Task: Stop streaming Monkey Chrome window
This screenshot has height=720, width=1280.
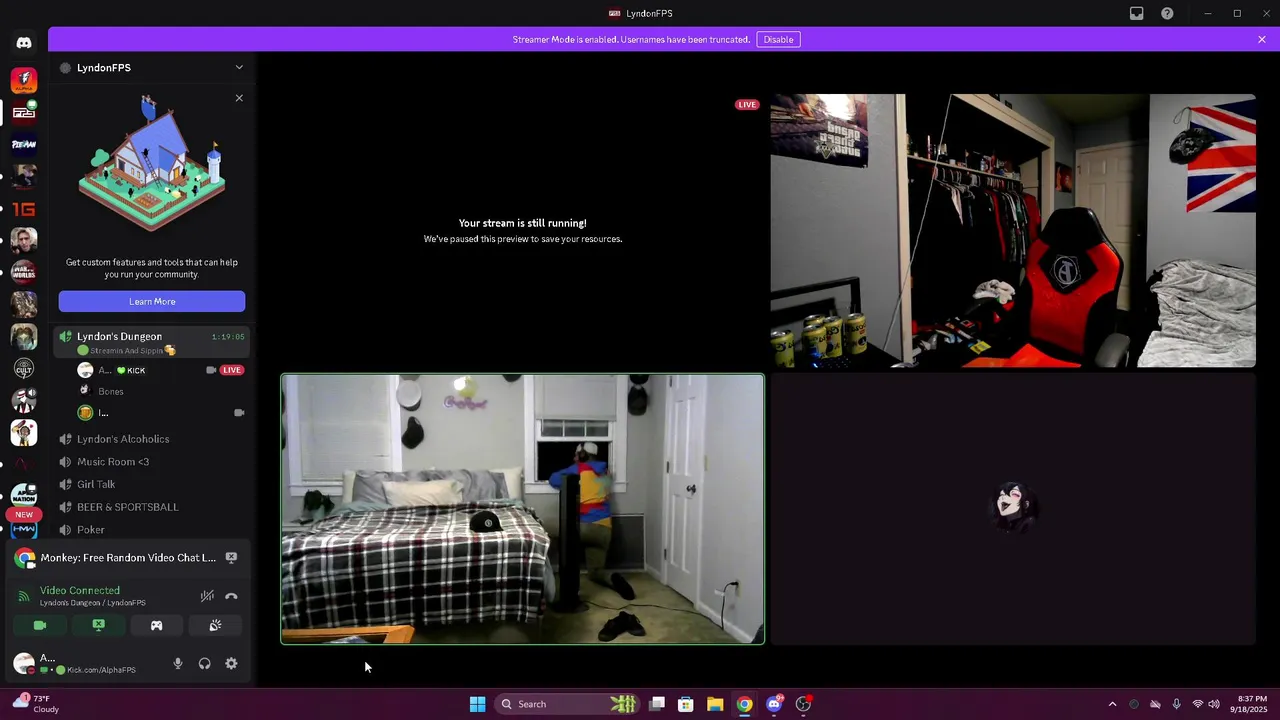Action: click(x=231, y=558)
